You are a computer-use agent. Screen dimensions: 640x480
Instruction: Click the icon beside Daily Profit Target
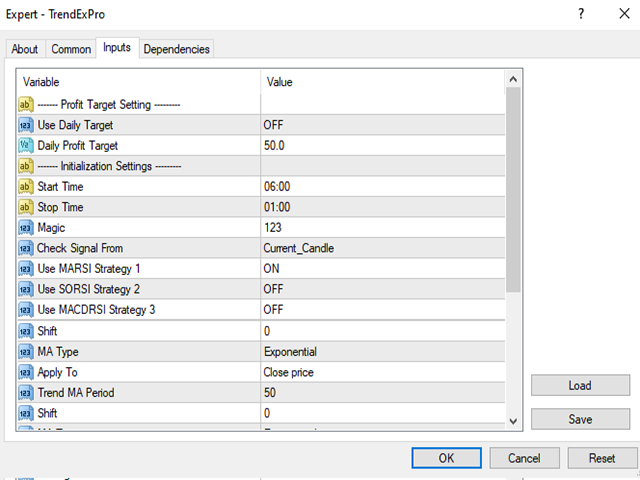coord(25,145)
